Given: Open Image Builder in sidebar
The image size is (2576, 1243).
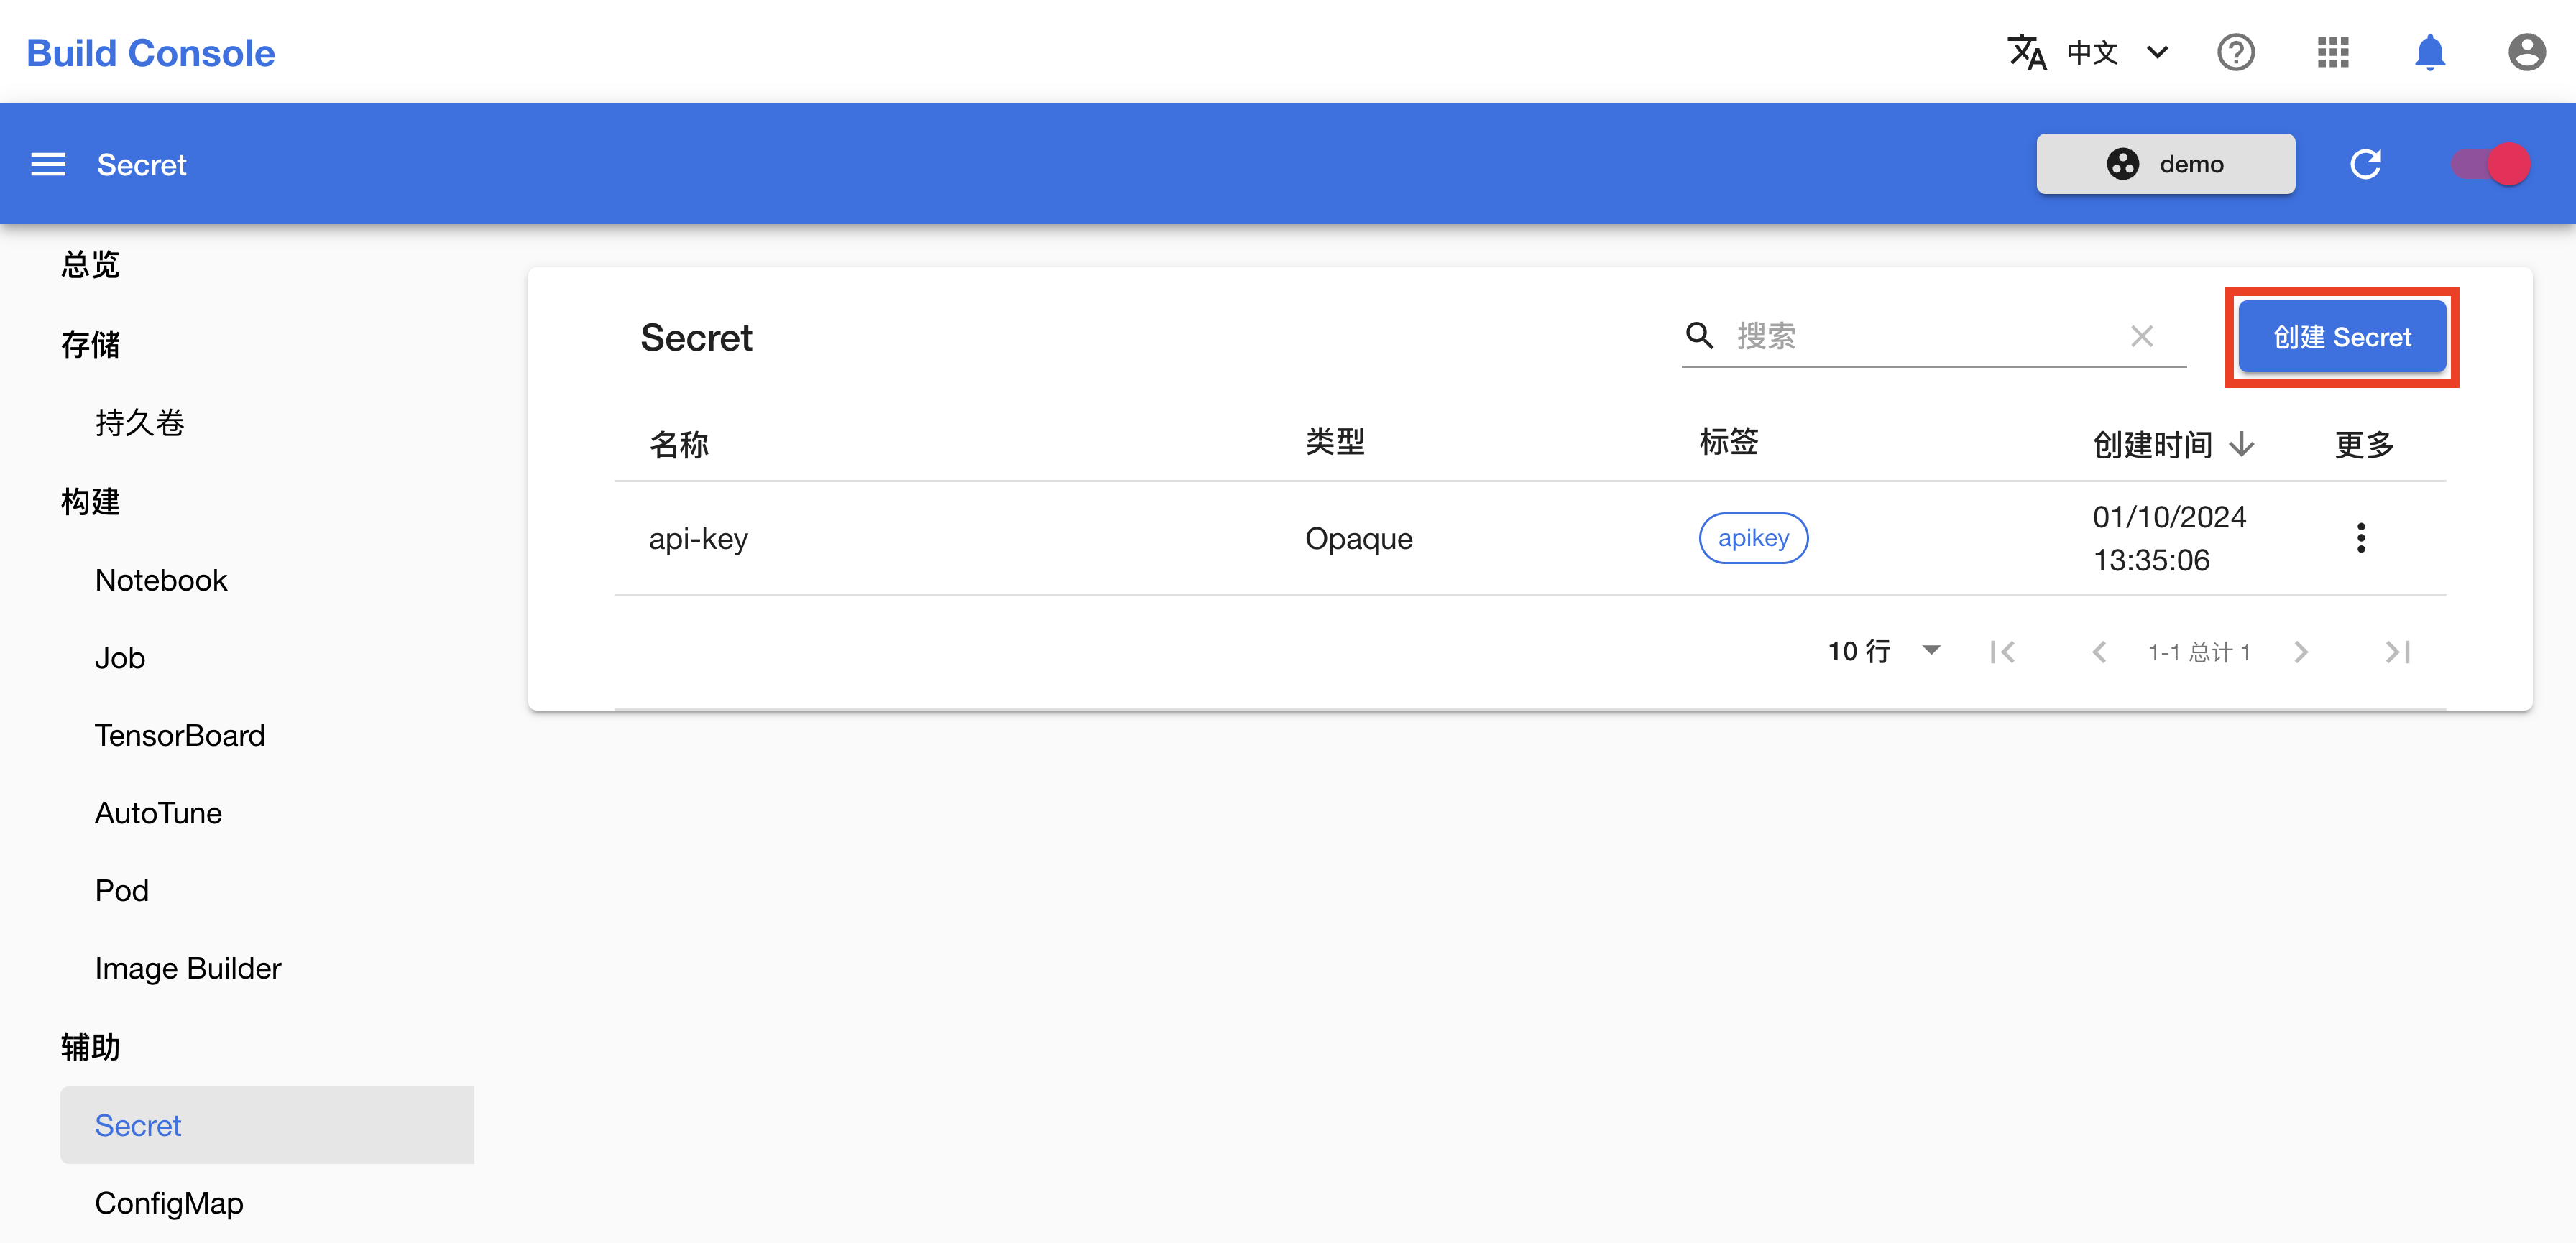Looking at the screenshot, I should [188, 968].
